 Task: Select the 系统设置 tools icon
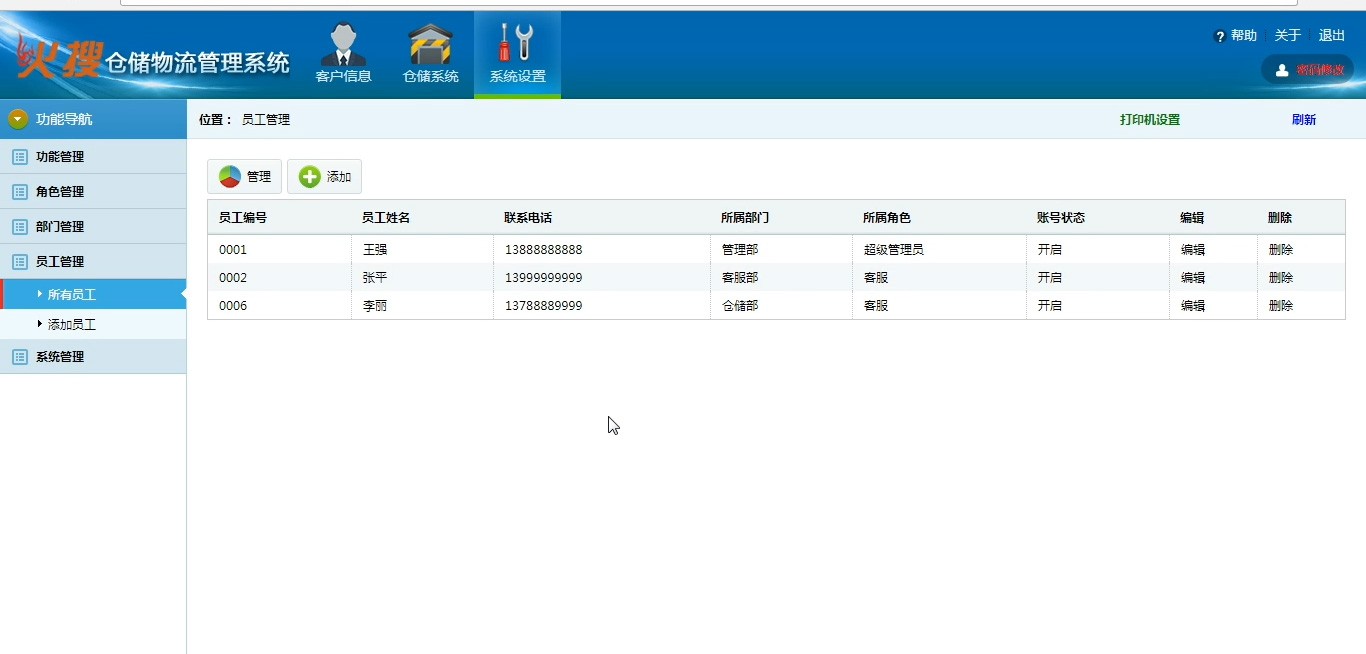517,43
